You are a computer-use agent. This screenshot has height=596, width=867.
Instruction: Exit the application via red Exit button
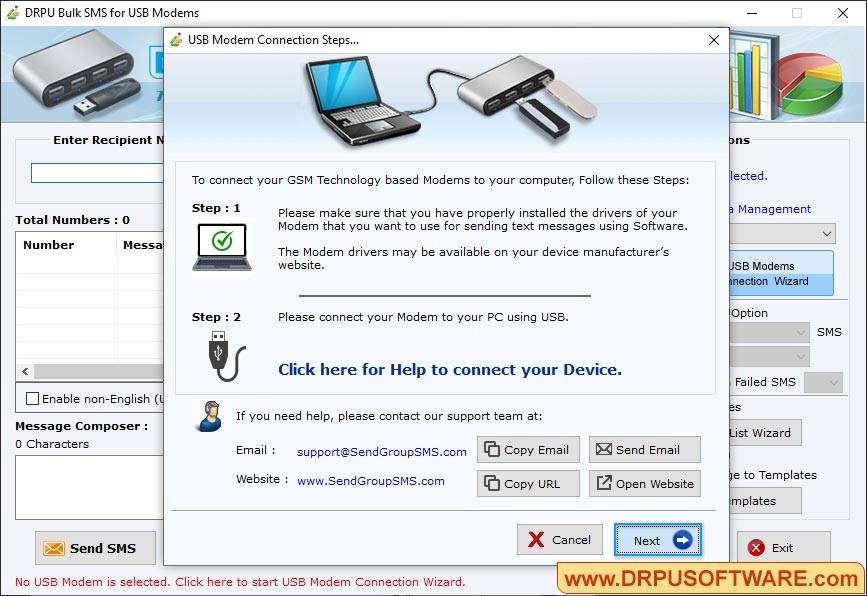point(783,548)
